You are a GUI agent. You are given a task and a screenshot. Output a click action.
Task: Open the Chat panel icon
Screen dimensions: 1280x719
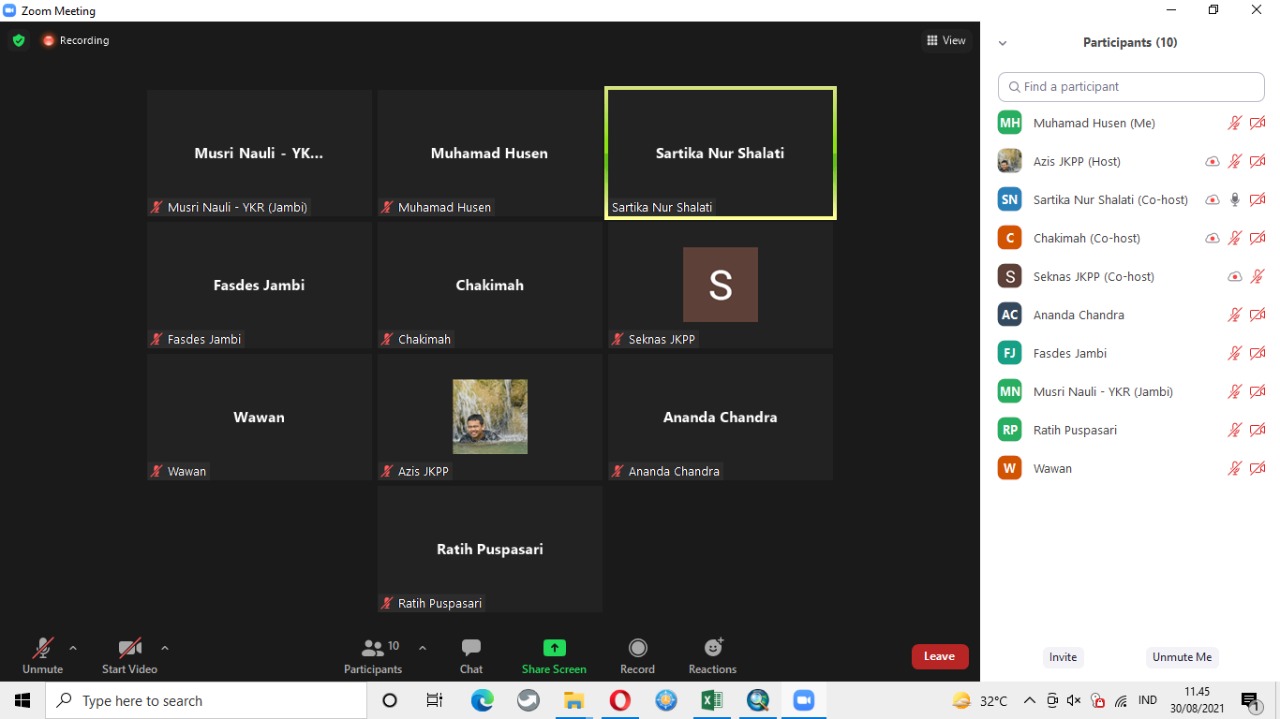[471, 648]
